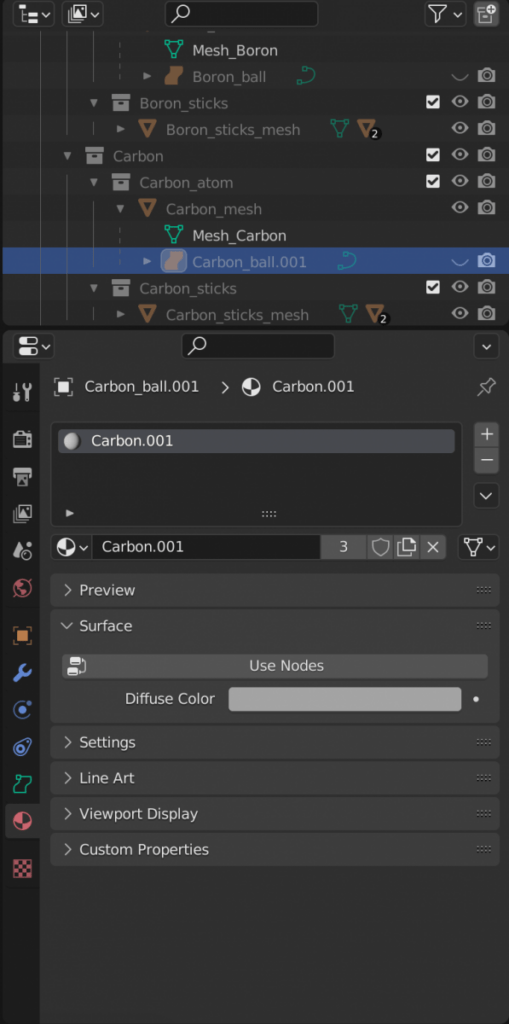Uncheck the Carbon collection checkbox
This screenshot has height=1024, width=509.
coord(433,155)
